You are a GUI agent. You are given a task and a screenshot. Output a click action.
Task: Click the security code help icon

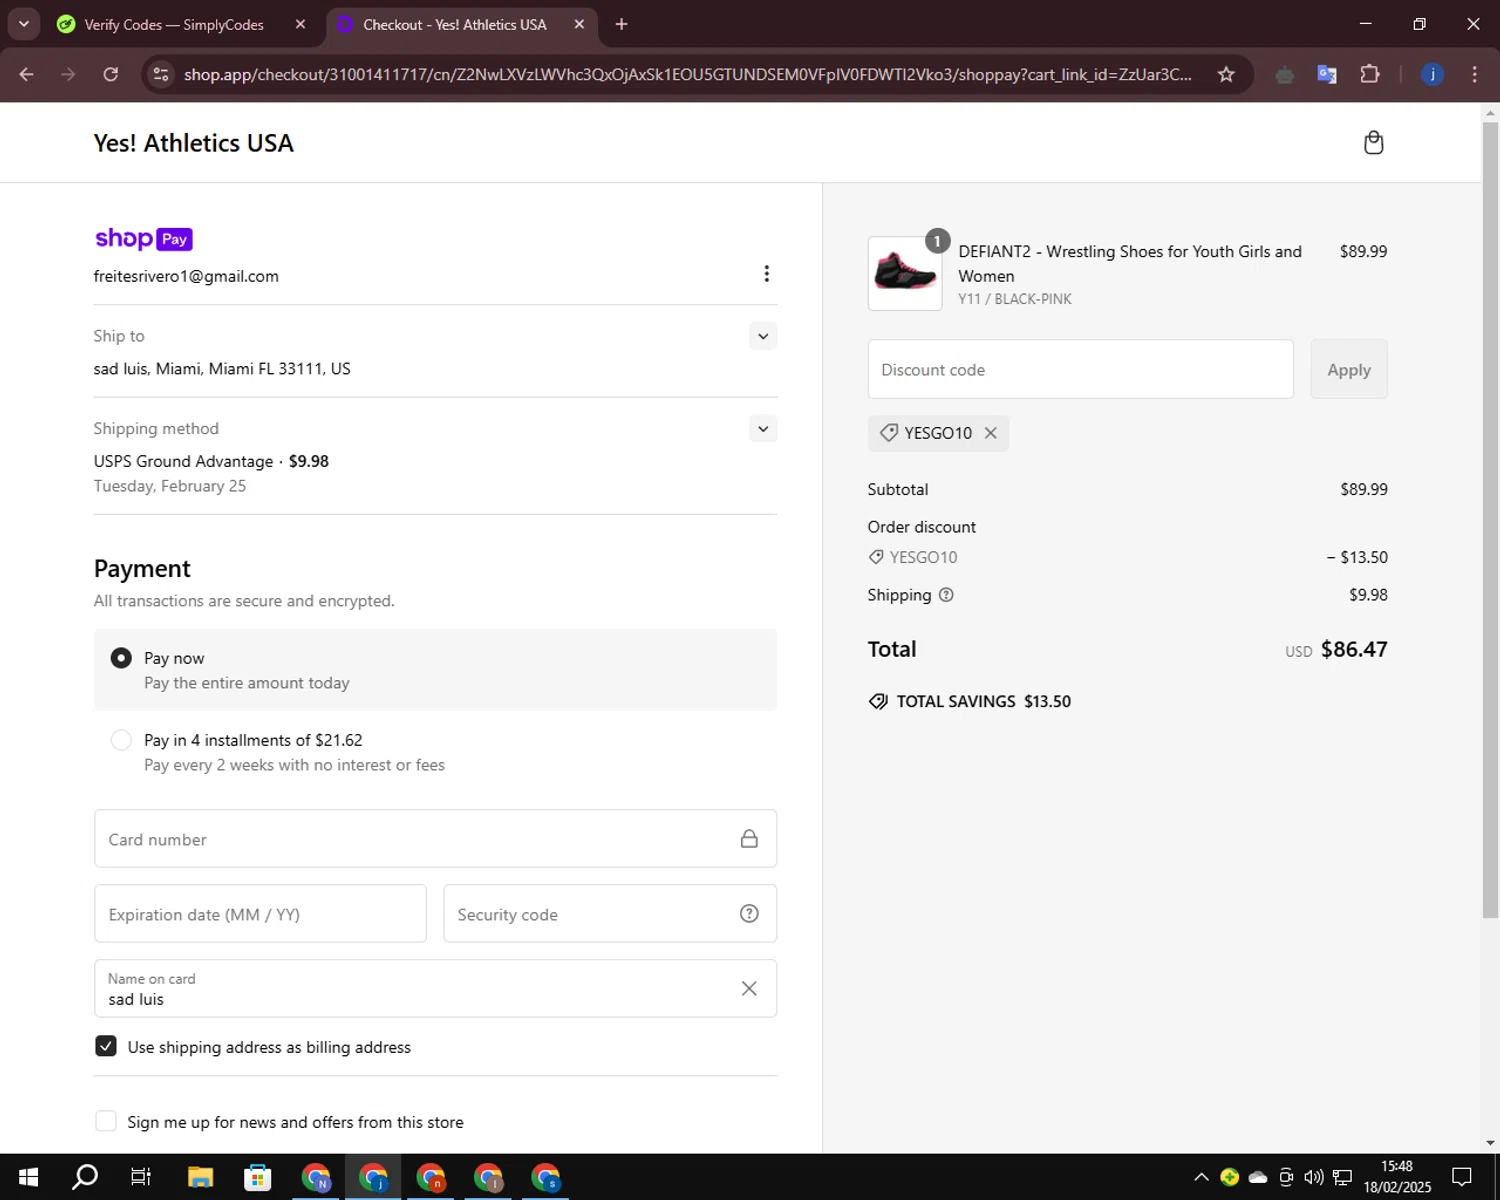point(749,914)
